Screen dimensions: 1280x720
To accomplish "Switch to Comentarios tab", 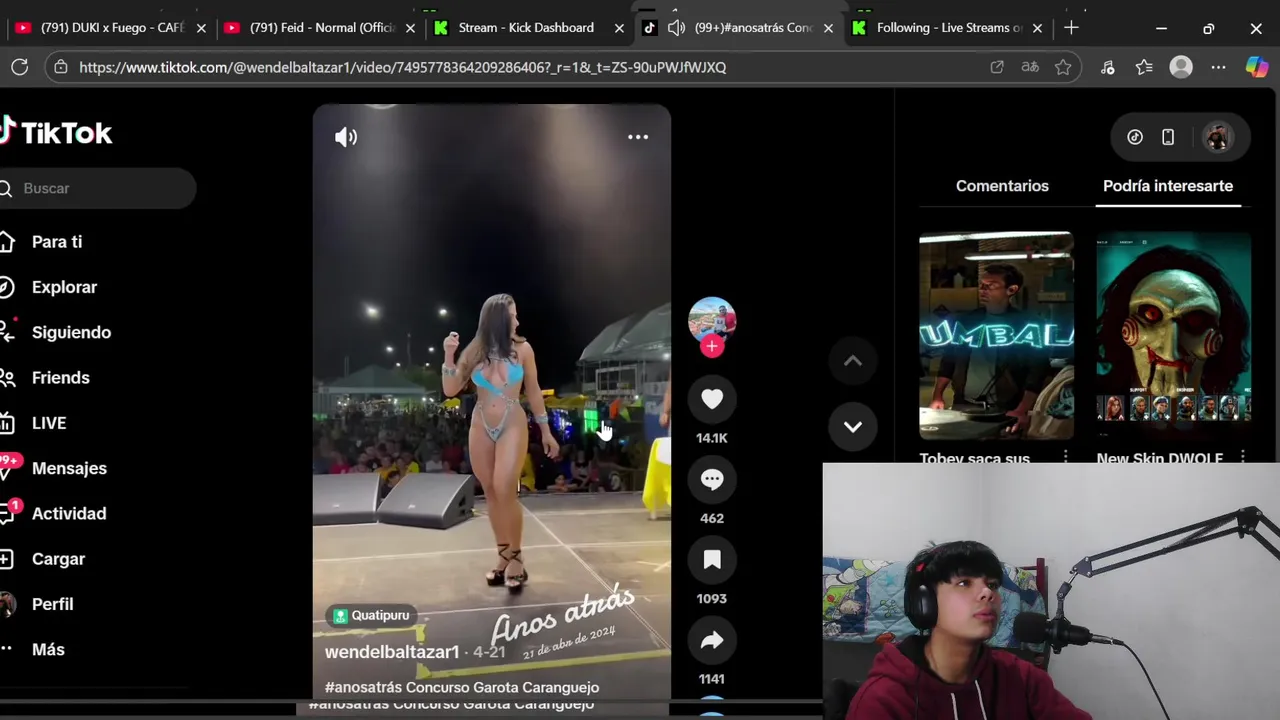I will [1002, 186].
